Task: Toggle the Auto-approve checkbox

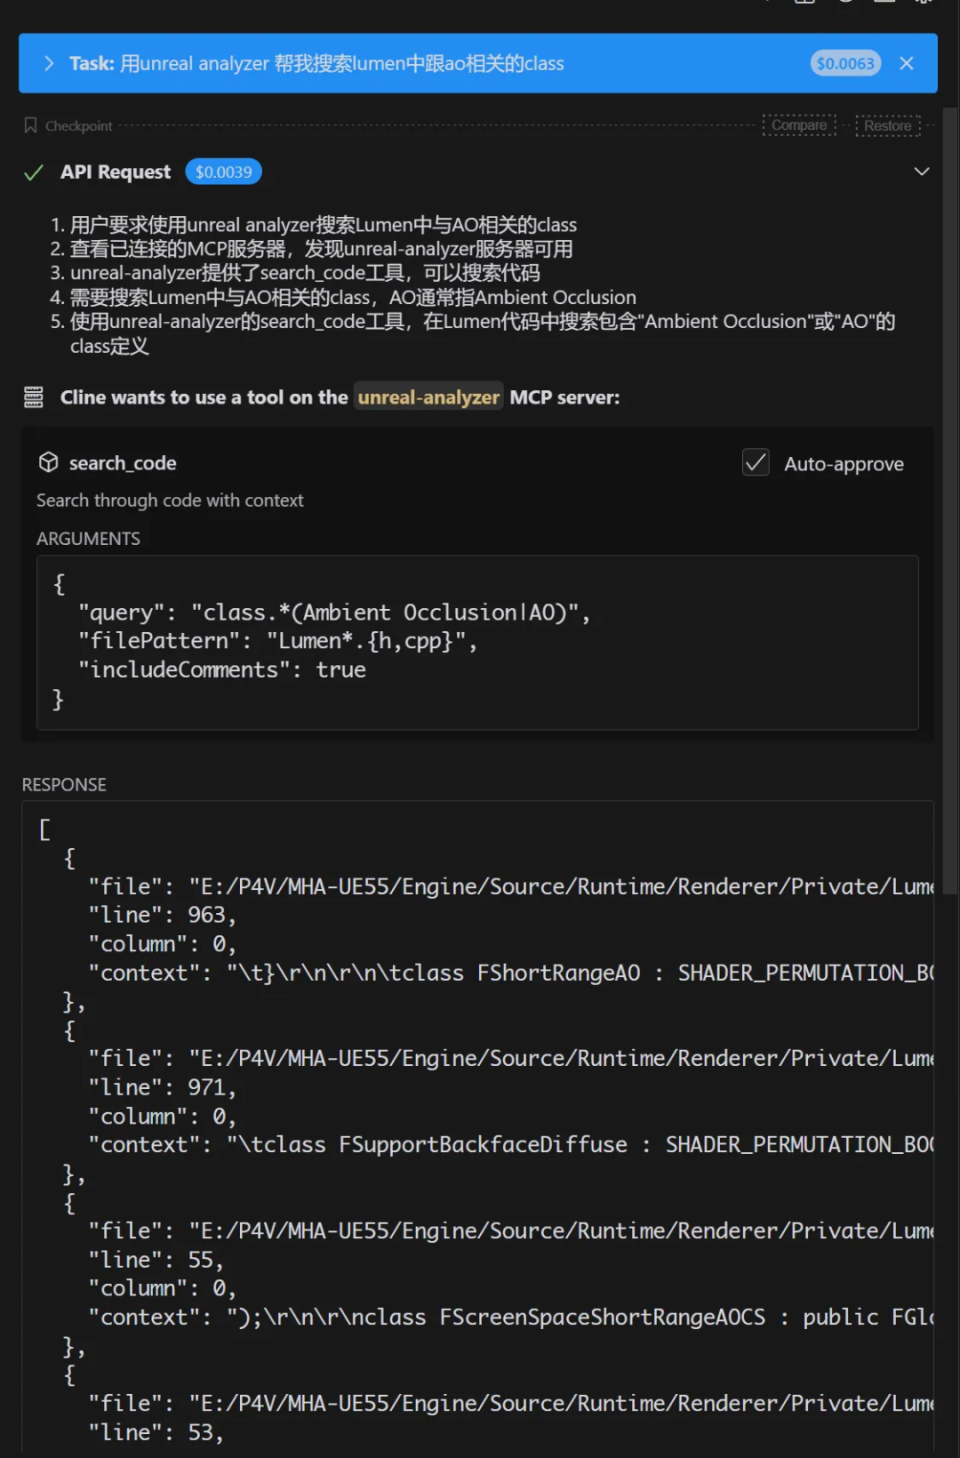Action: pyautogui.click(x=756, y=462)
